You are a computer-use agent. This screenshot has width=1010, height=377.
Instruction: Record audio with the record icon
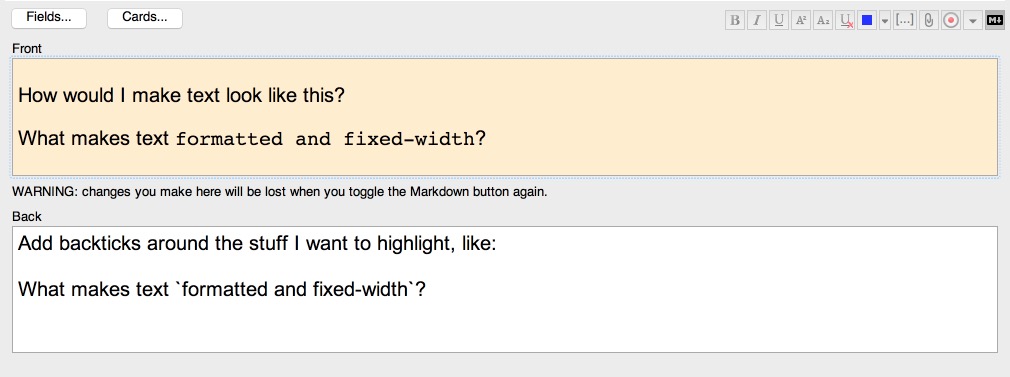tap(951, 20)
